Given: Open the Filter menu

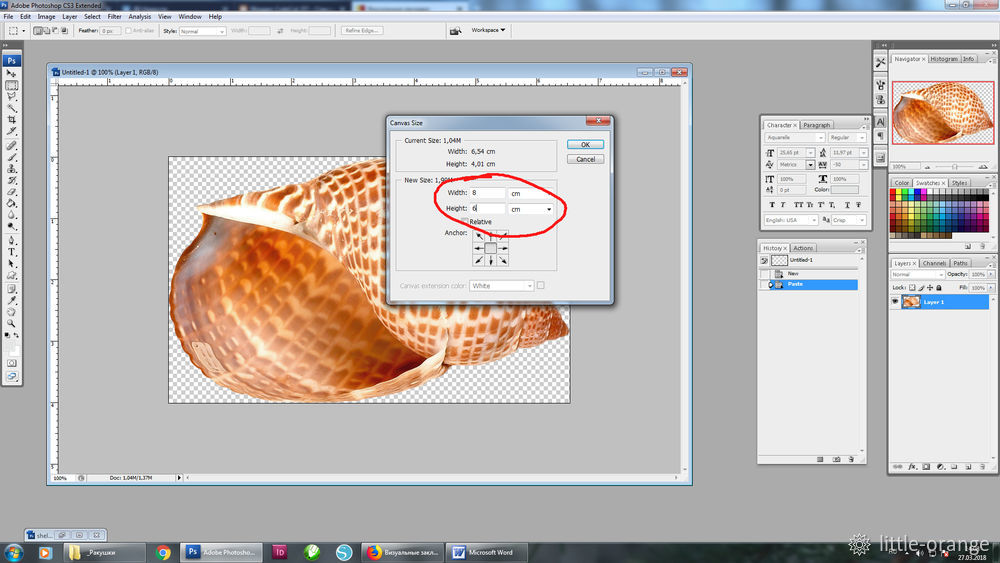Looking at the screenshot, I should pyautogui.click(x=115, y=17).
